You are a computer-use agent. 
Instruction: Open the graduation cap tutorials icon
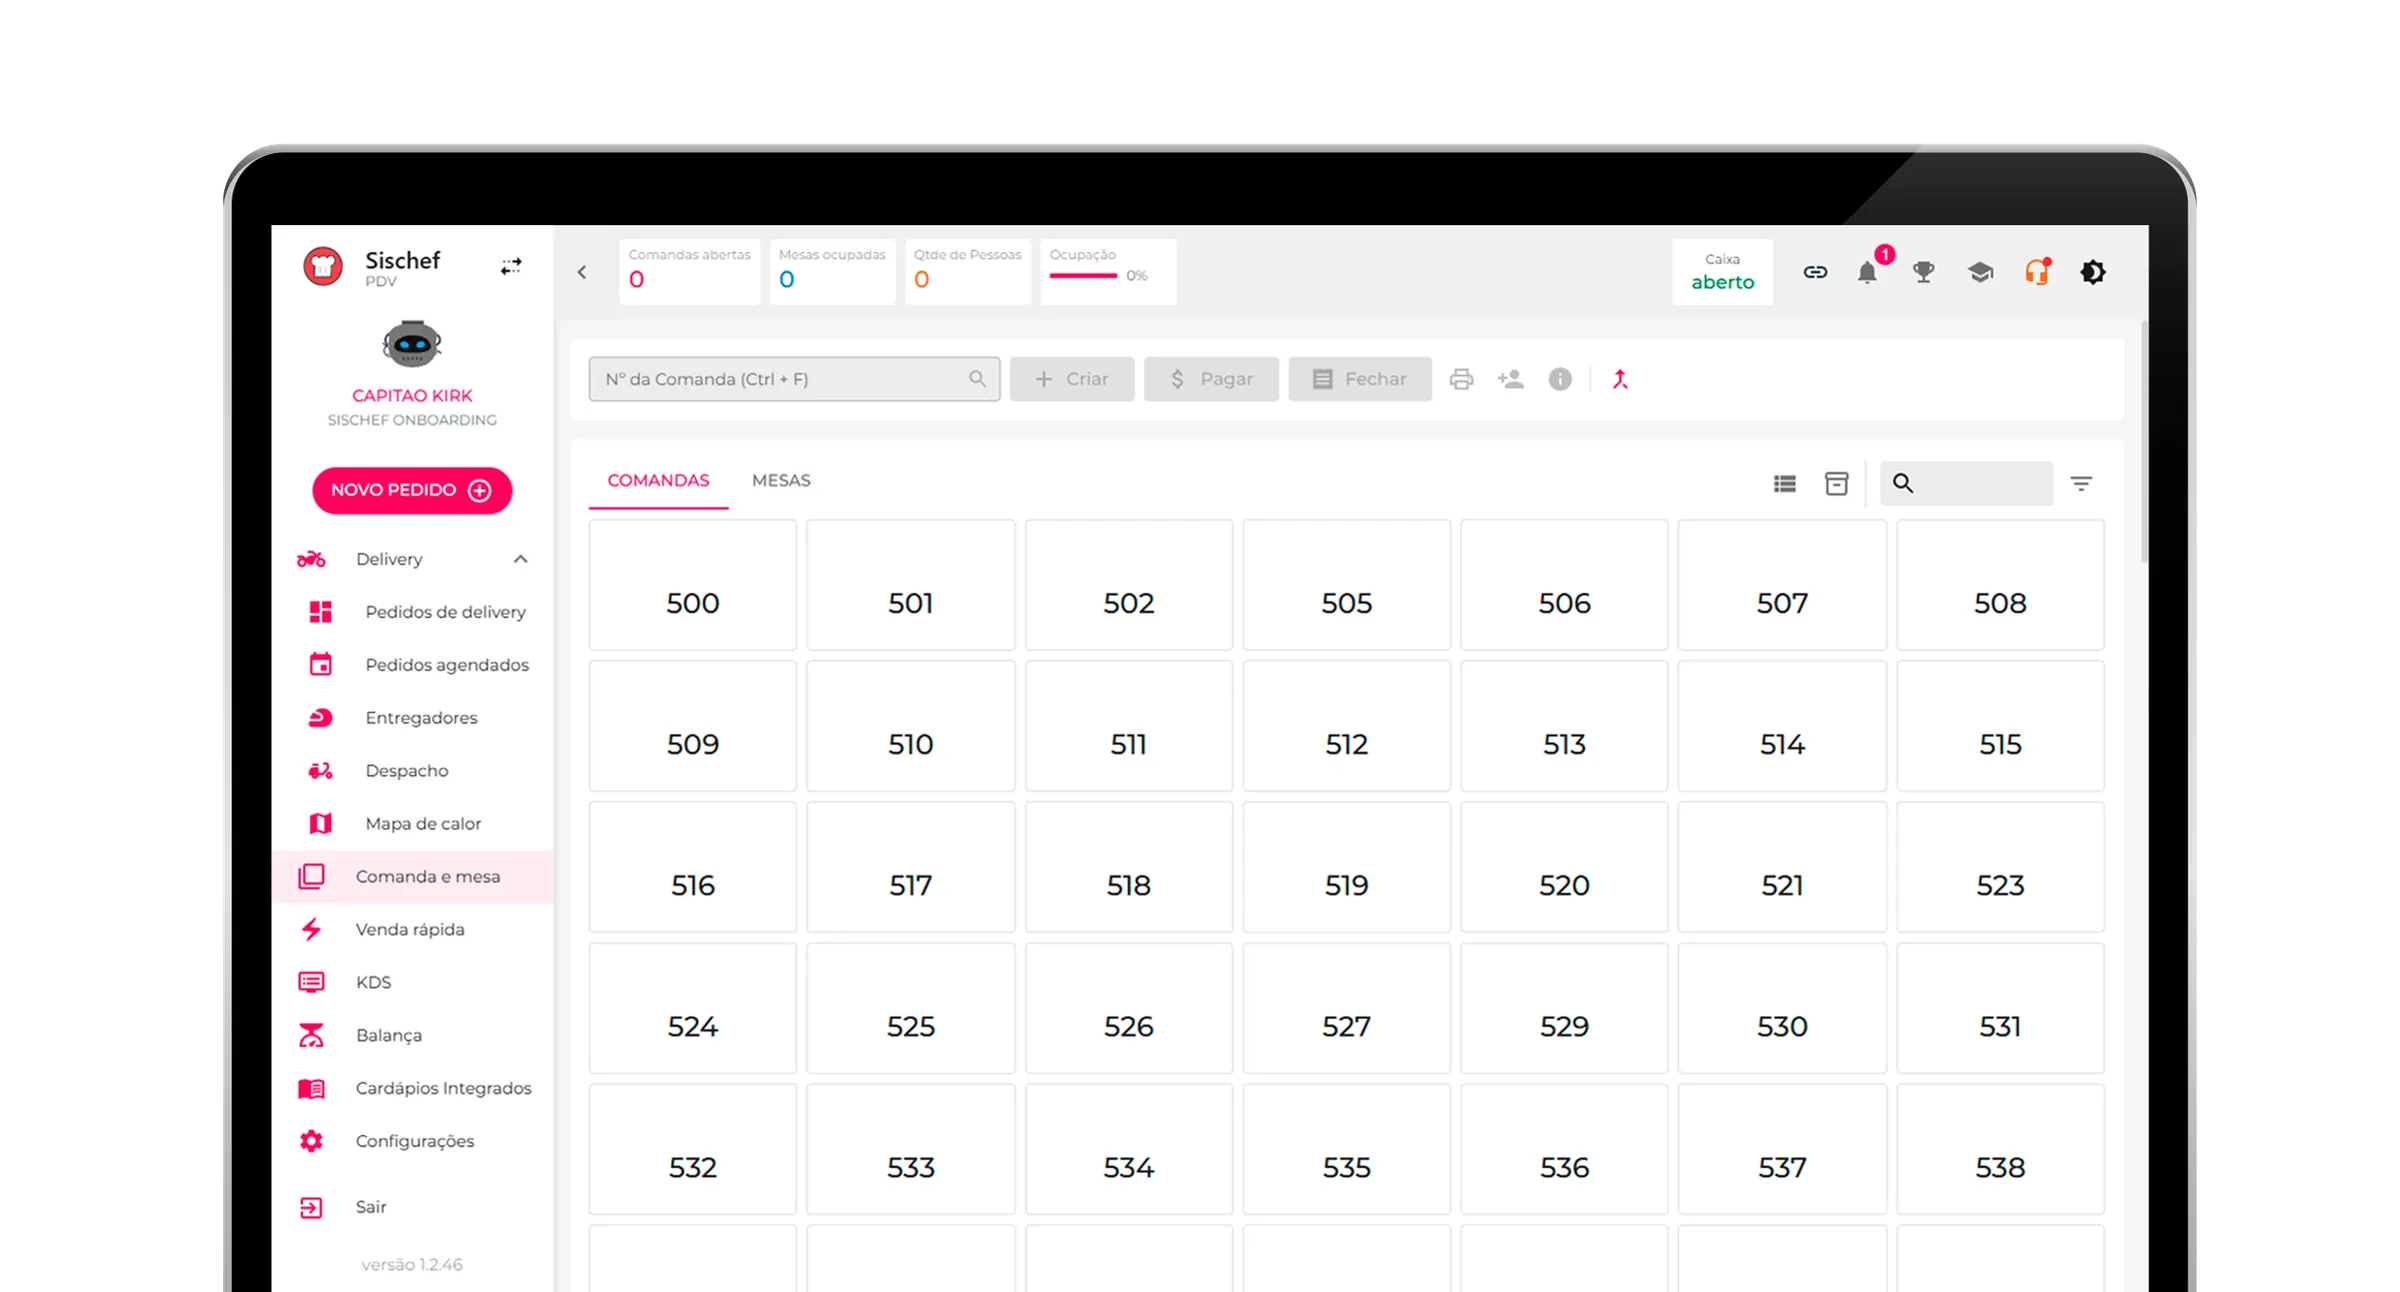(1980, 272)
